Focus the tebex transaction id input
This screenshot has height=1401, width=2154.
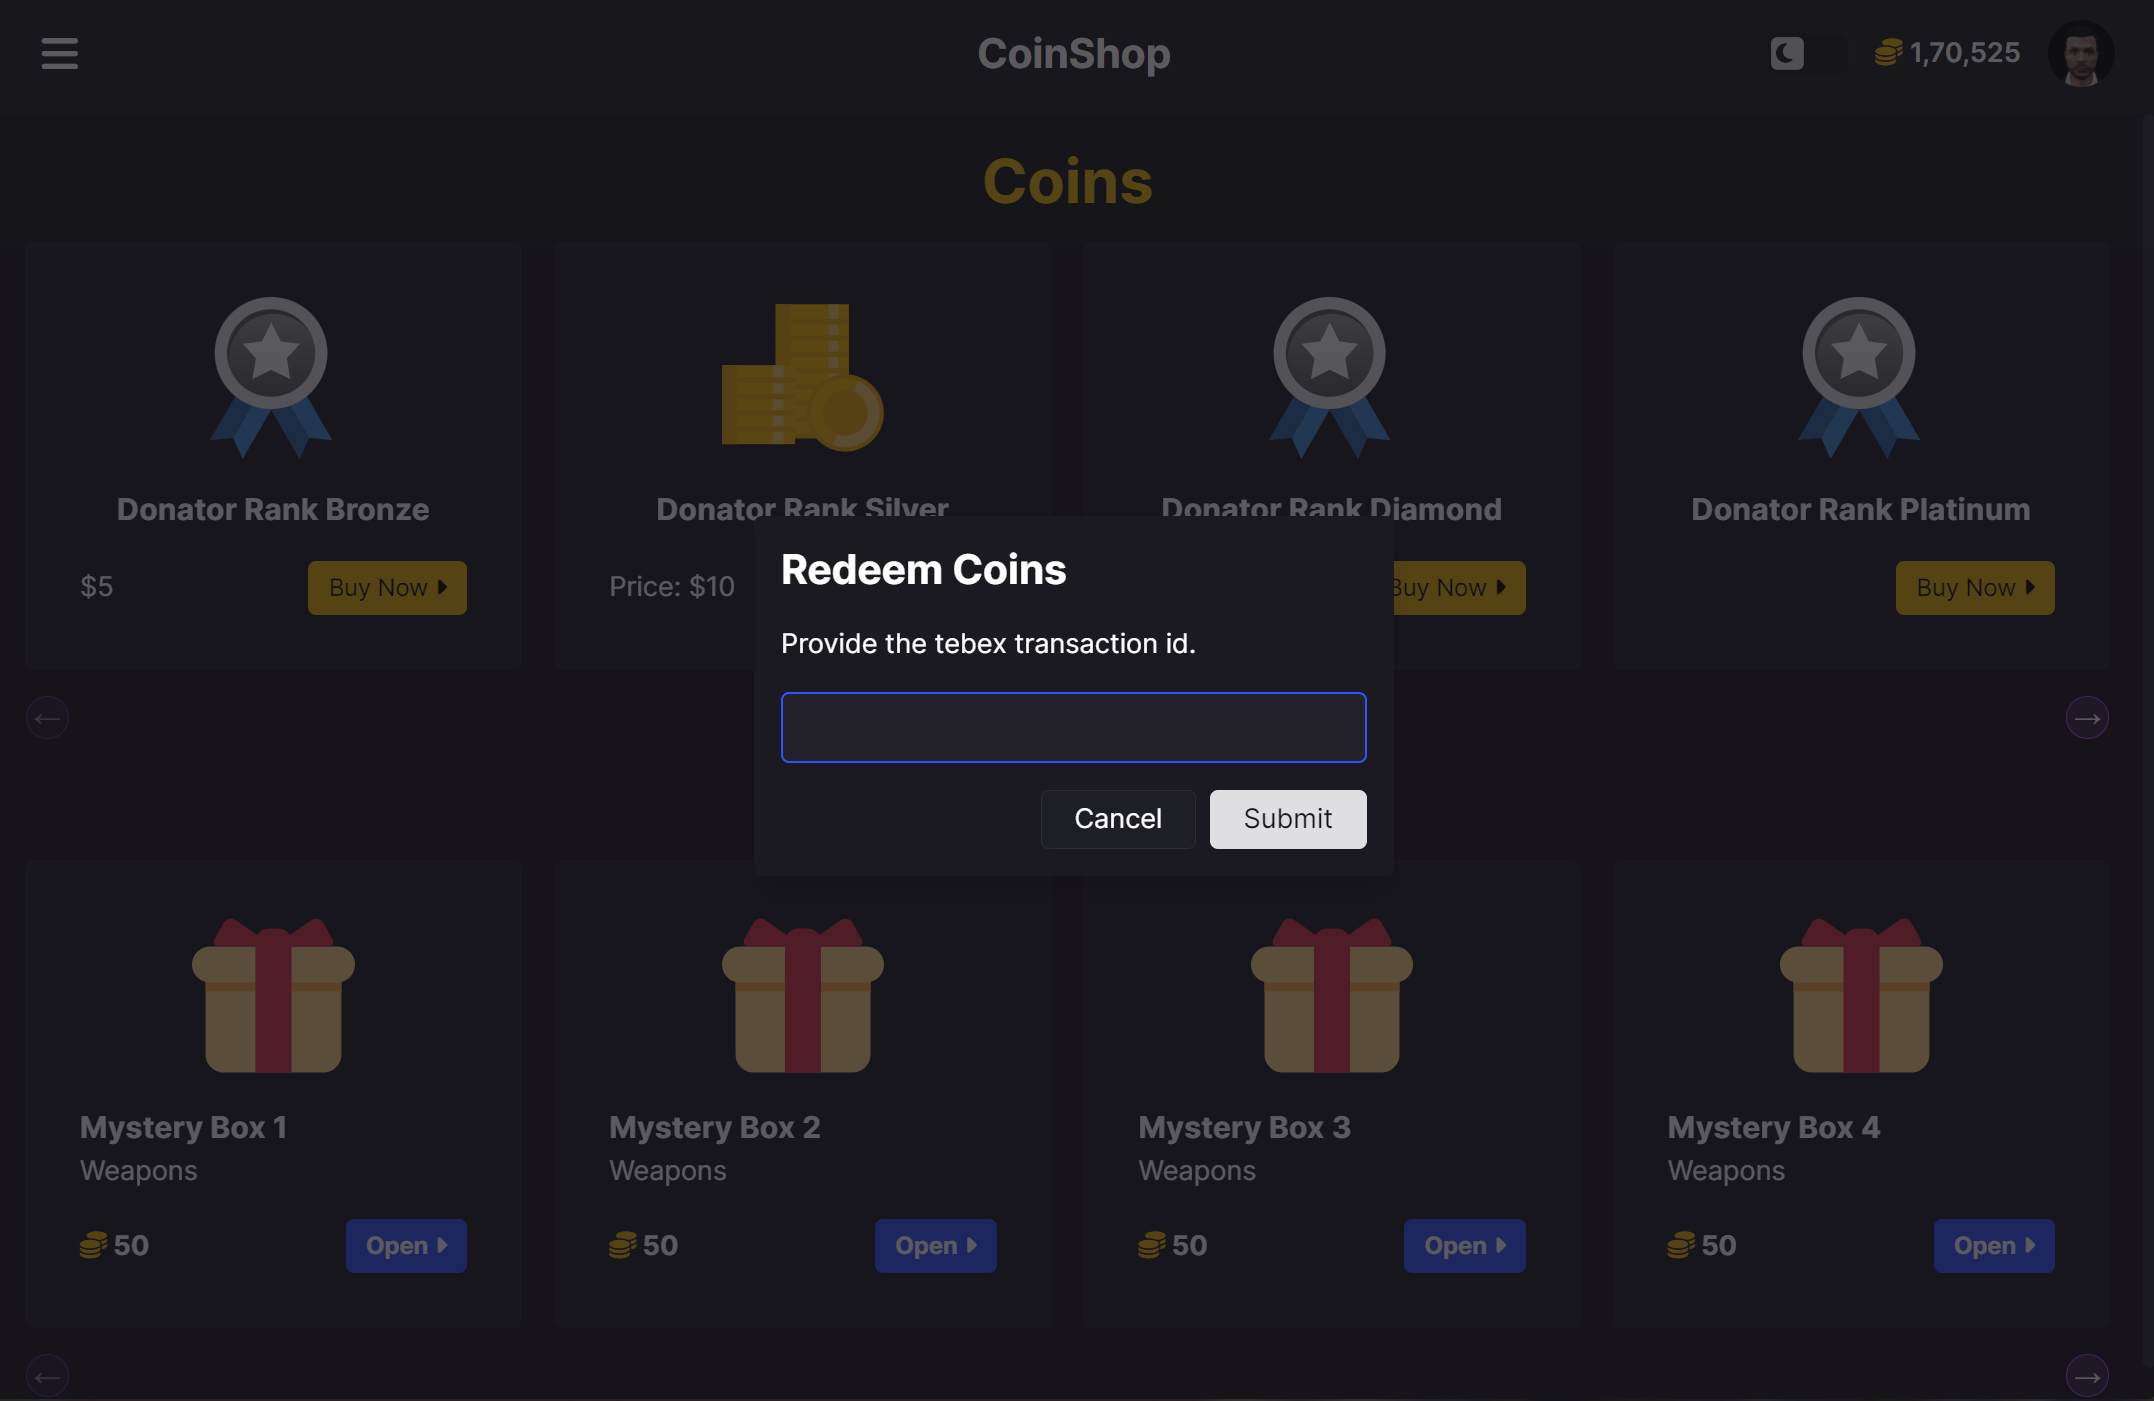point(1073,727)
